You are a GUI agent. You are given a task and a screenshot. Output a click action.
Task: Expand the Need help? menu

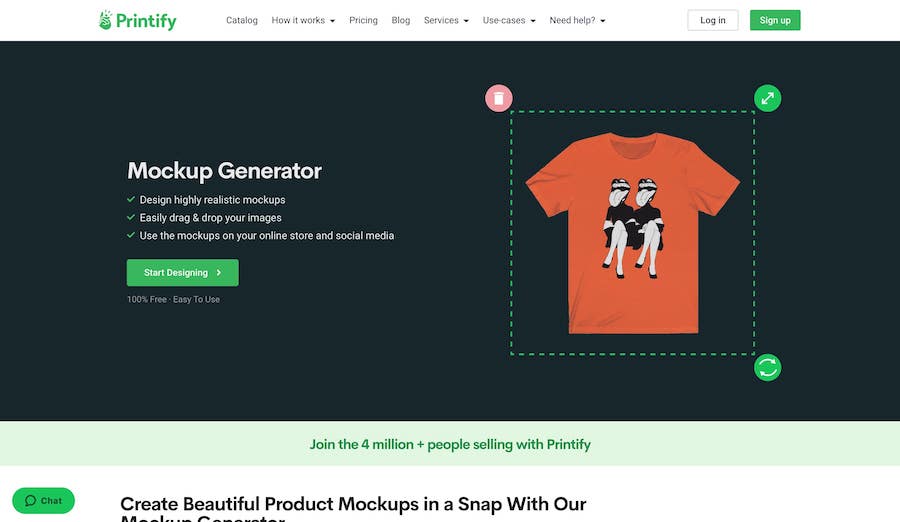click(x=577, y=20)
